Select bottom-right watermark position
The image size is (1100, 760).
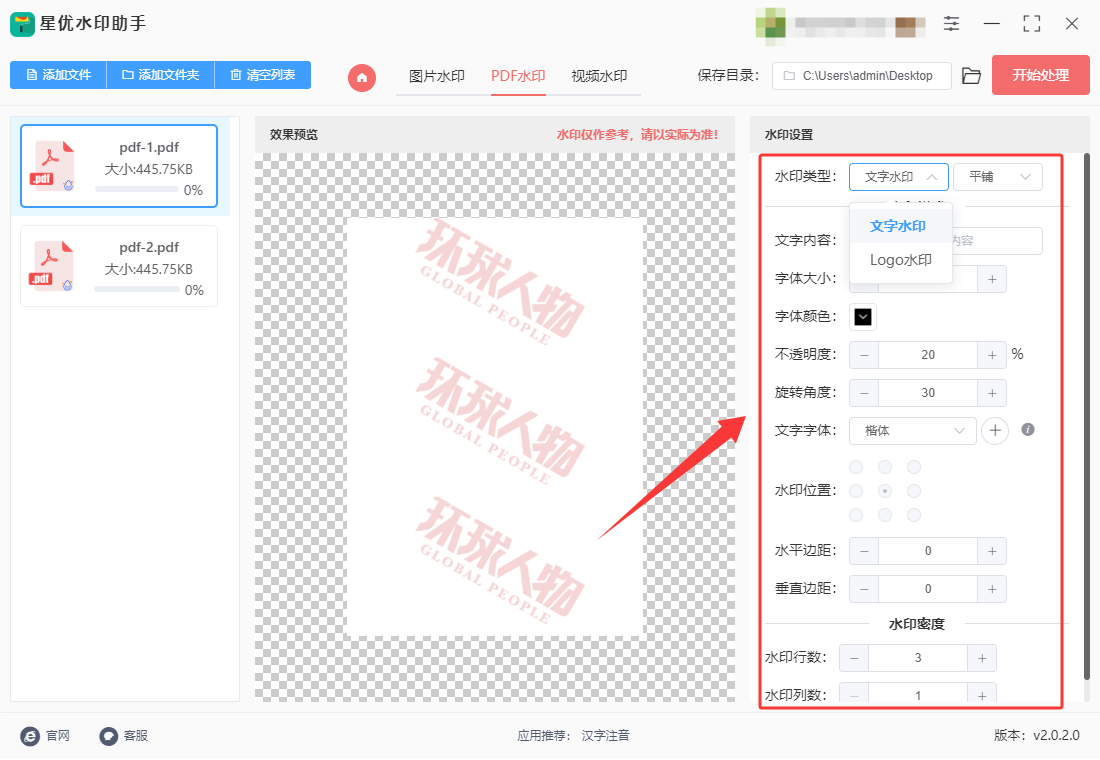(x=913, y=515)
